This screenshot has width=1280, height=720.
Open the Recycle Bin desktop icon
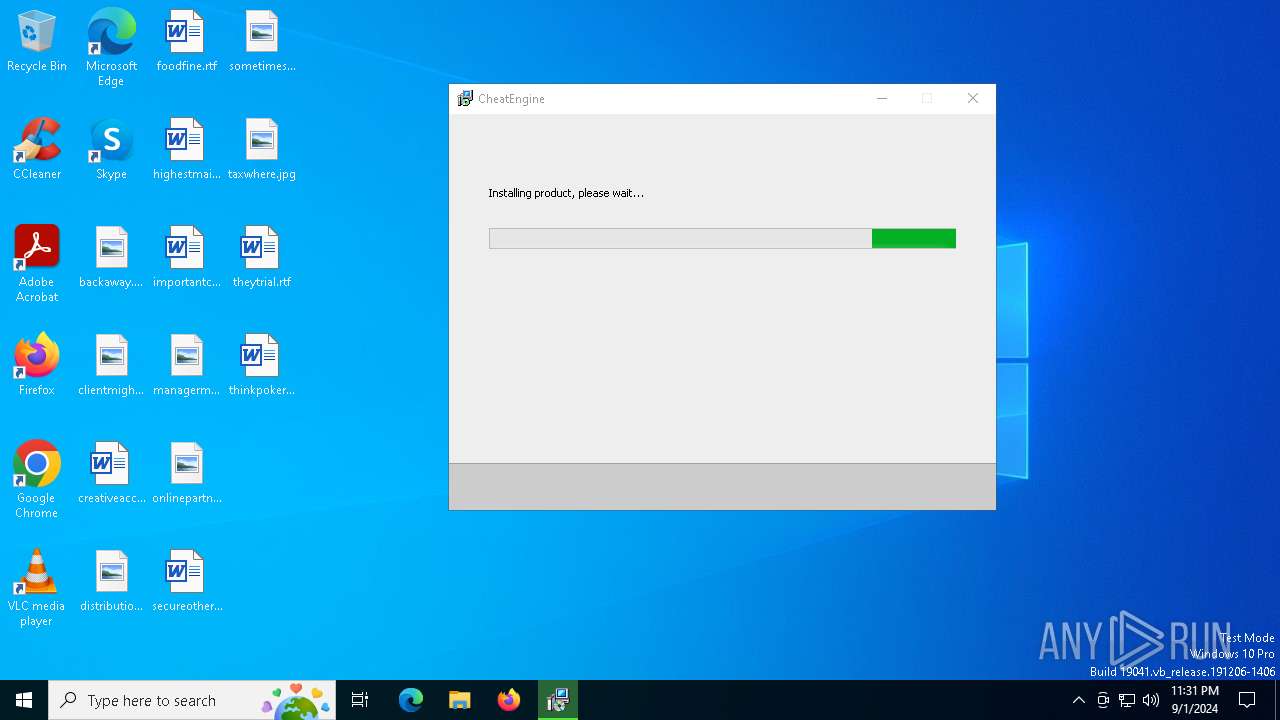coord(37,42)
